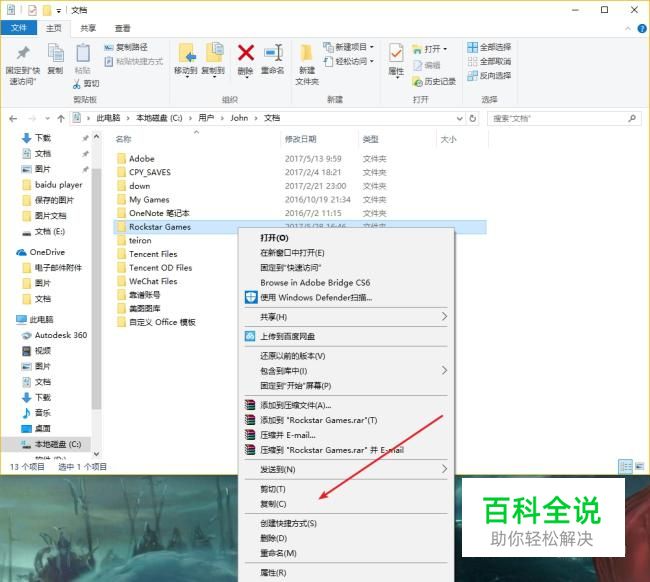Click Select all in the ribbon
The width and height of the screenshot is (650, 582).
(489, 47)
